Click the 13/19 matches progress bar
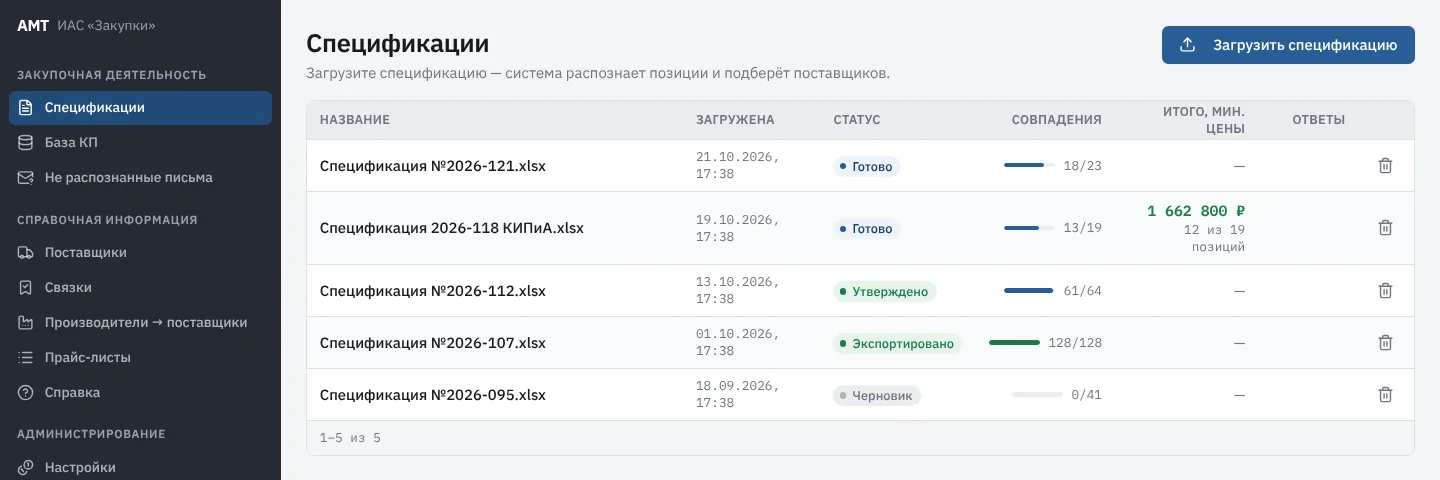Screen dimensions: 1440x480 click(x=1029, y=228)
